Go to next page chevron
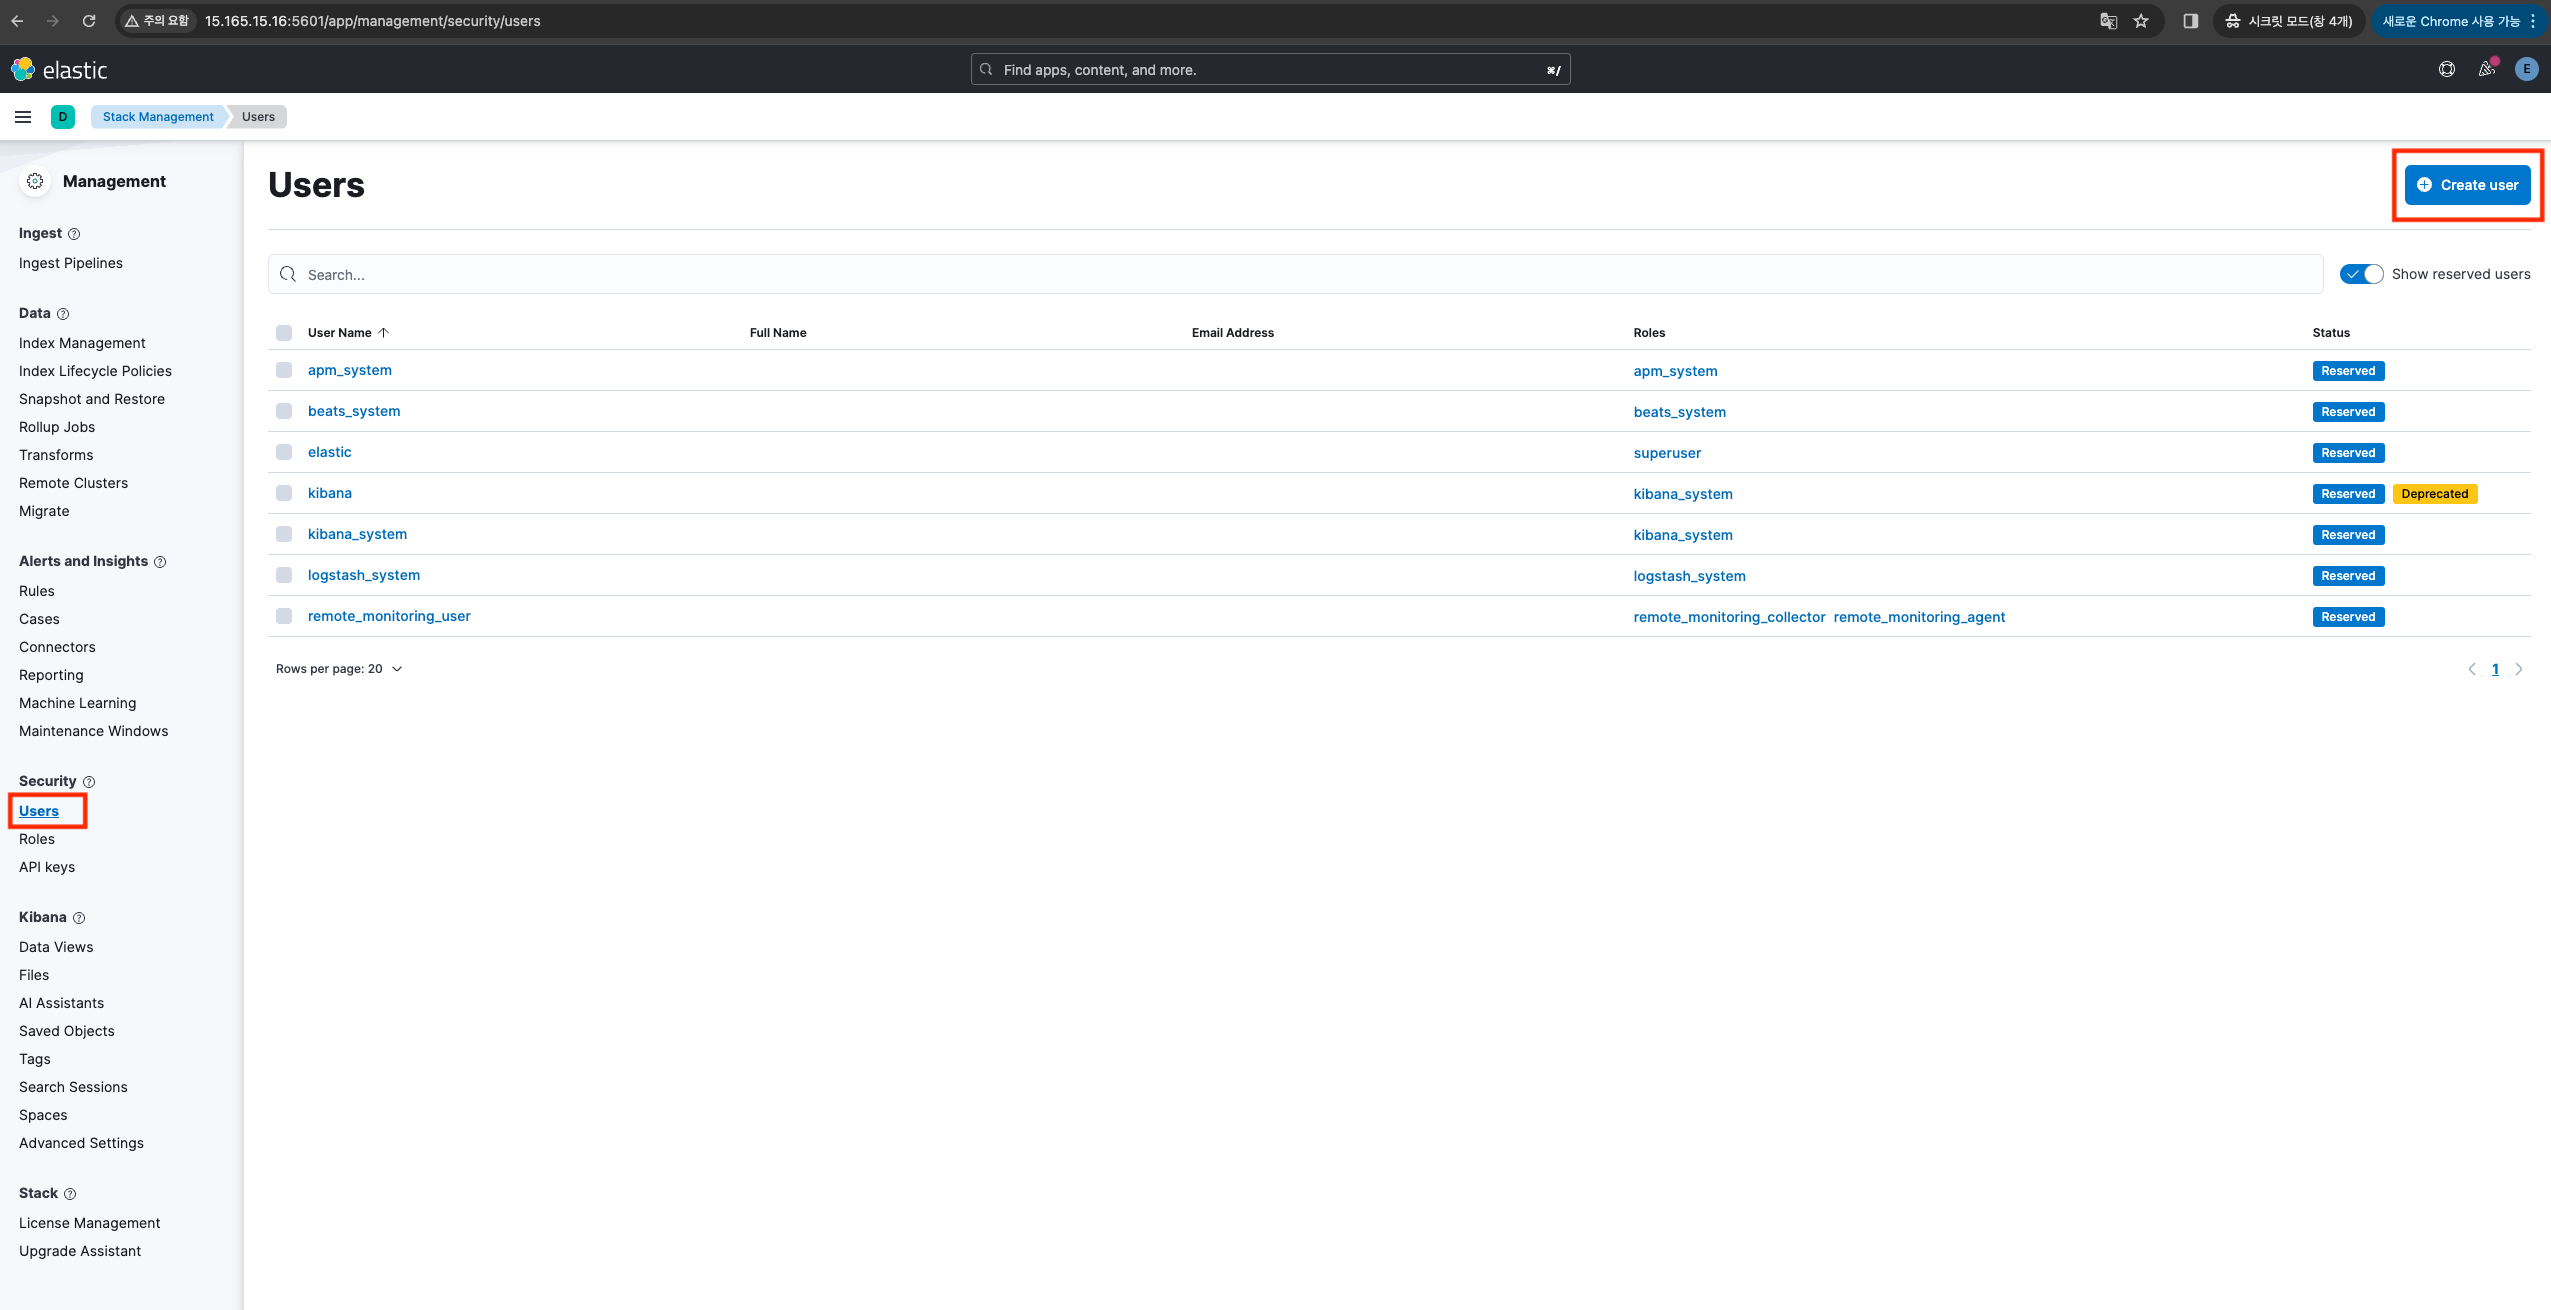The image size is (2551, 1310). [x=2518, y=669]
